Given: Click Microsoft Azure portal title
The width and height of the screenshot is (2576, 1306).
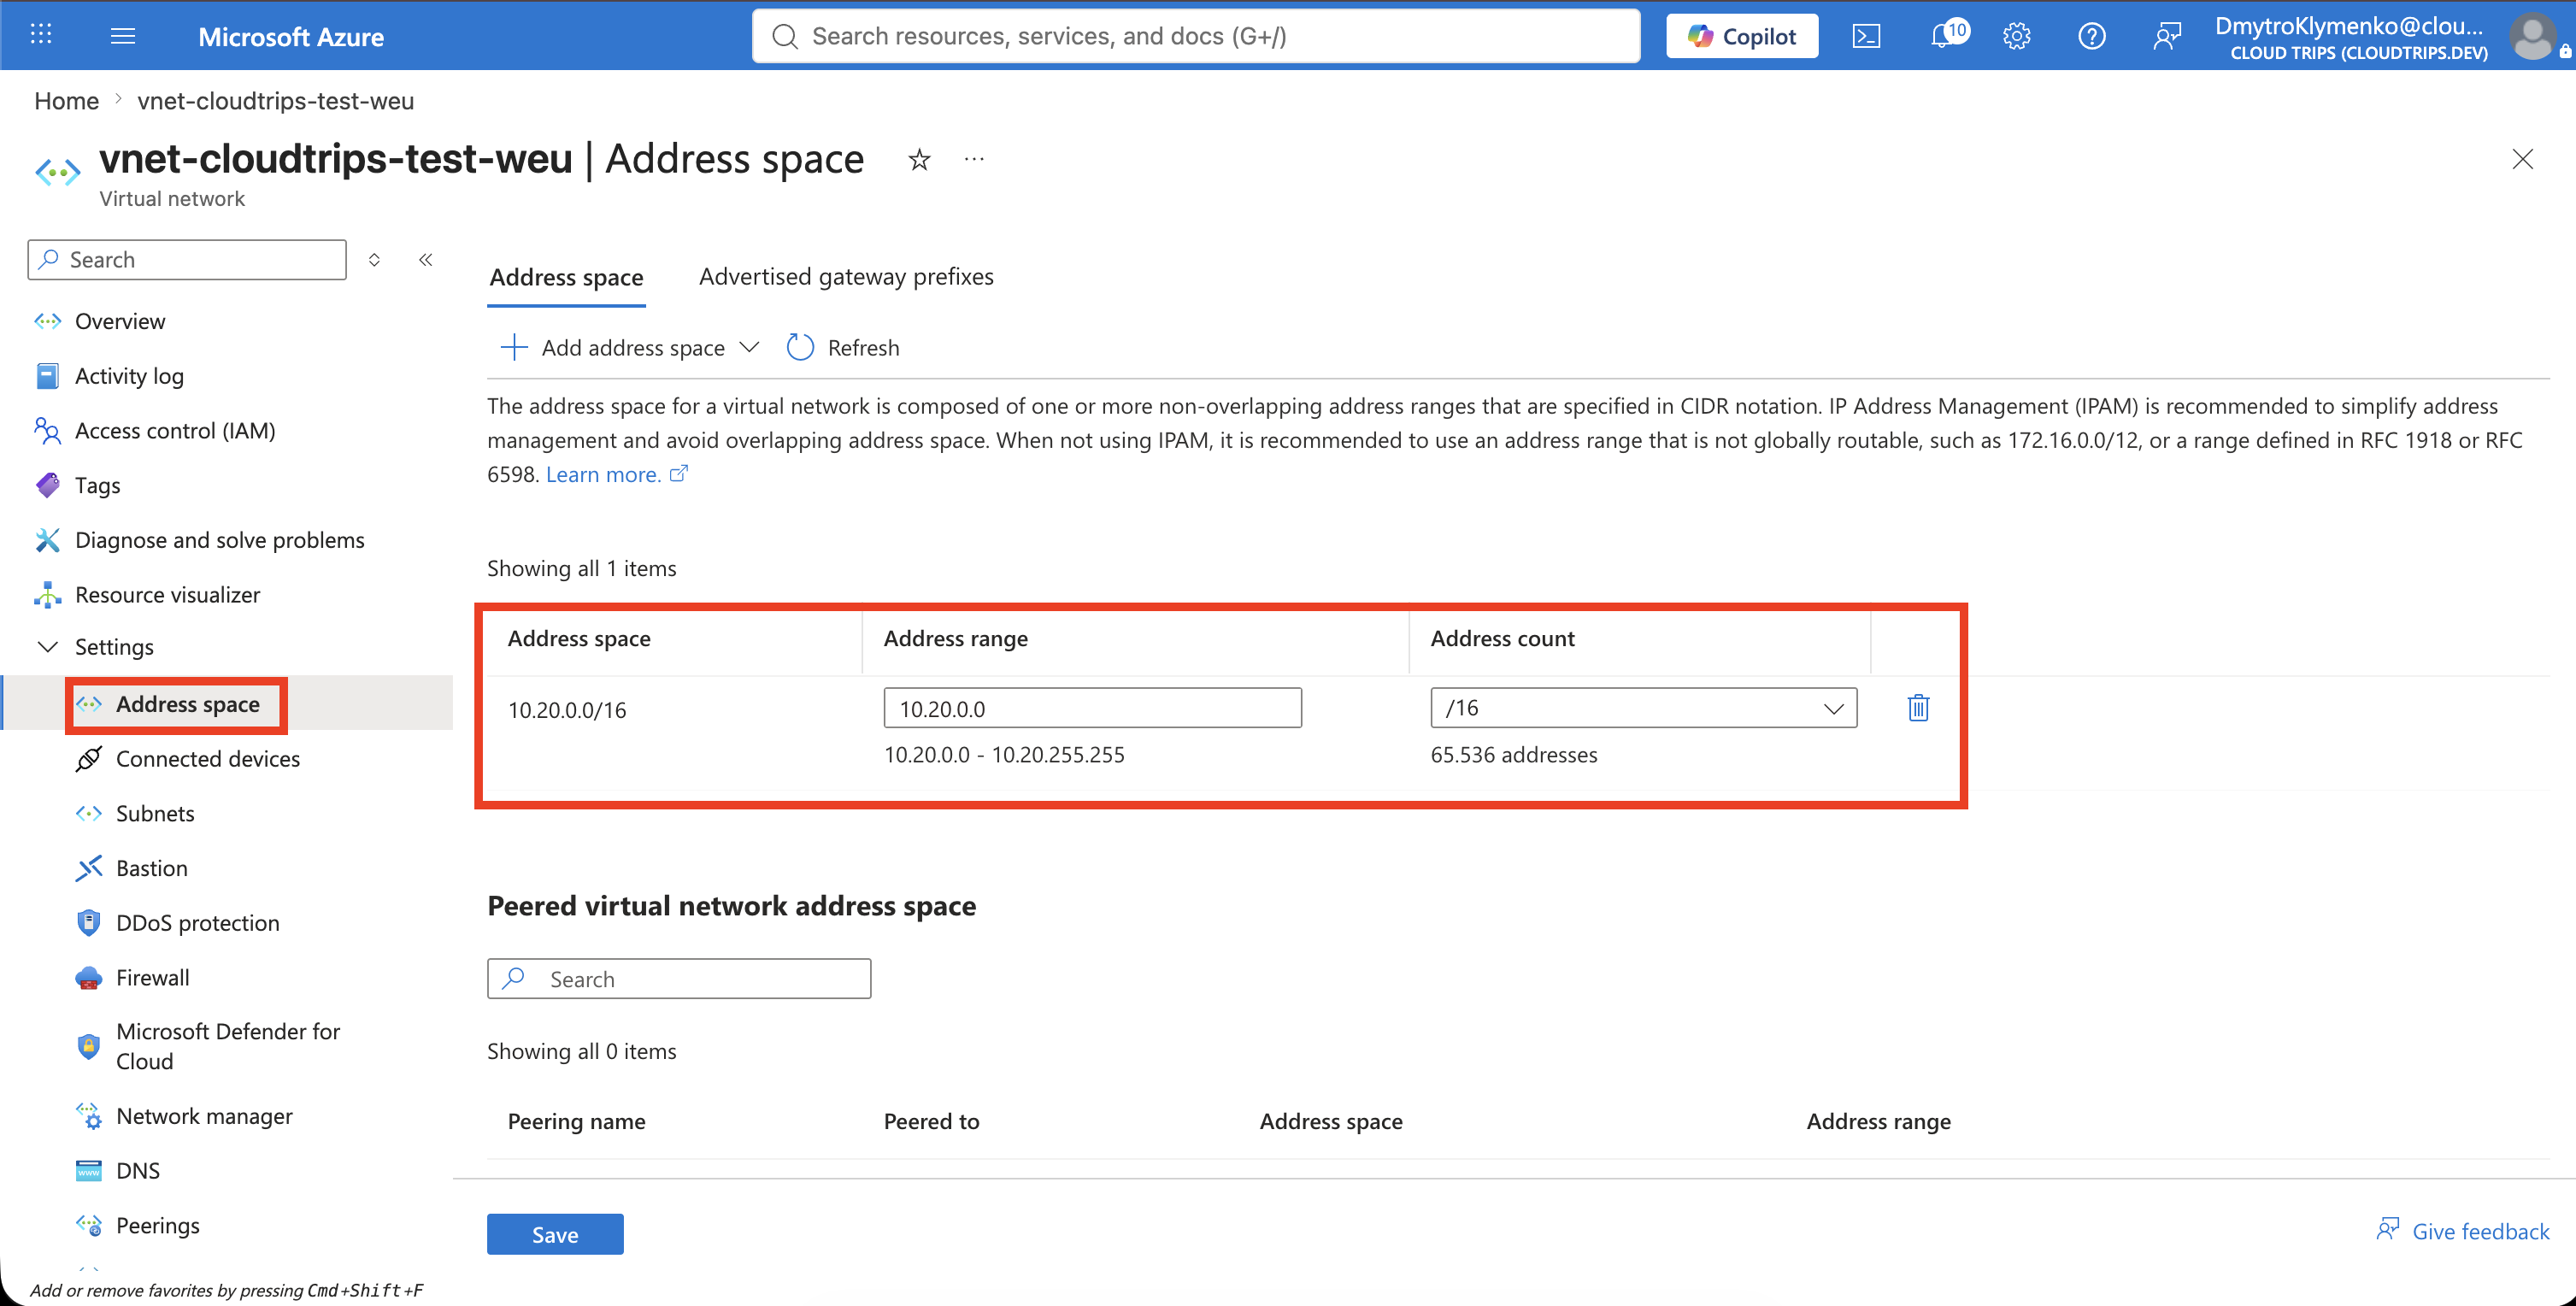Looking at the screenshot, I should tap(291, 37).
